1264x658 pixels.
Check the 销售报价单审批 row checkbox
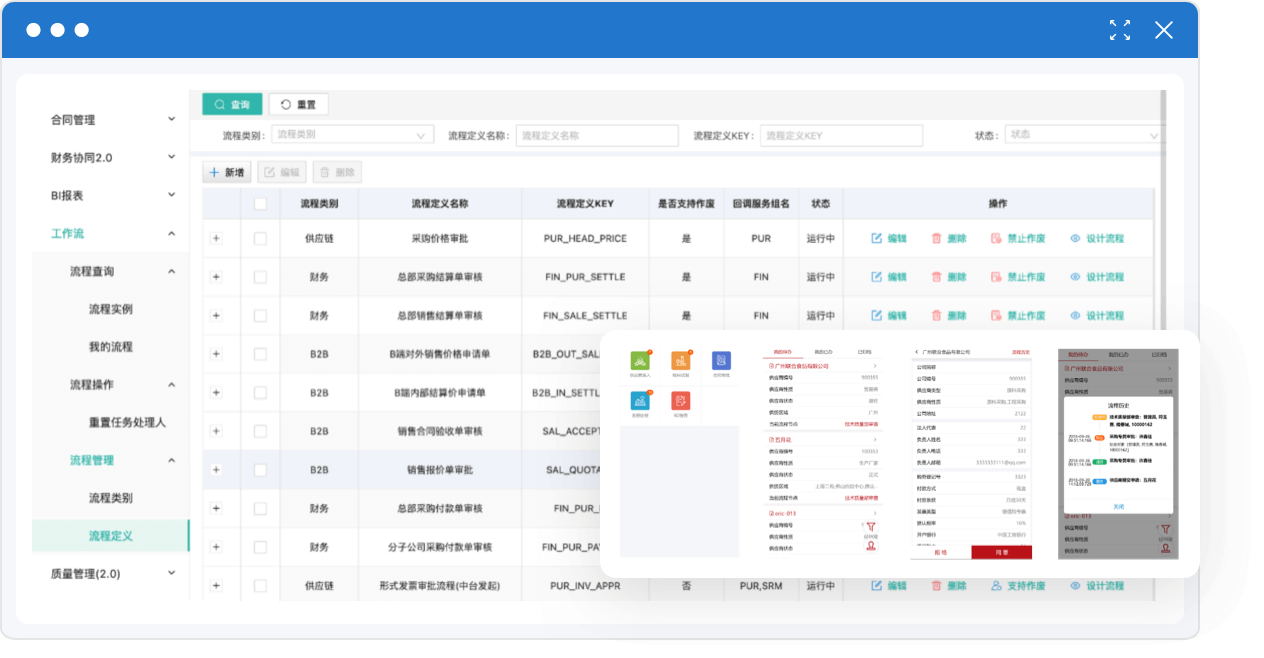[x=261, y=469]
